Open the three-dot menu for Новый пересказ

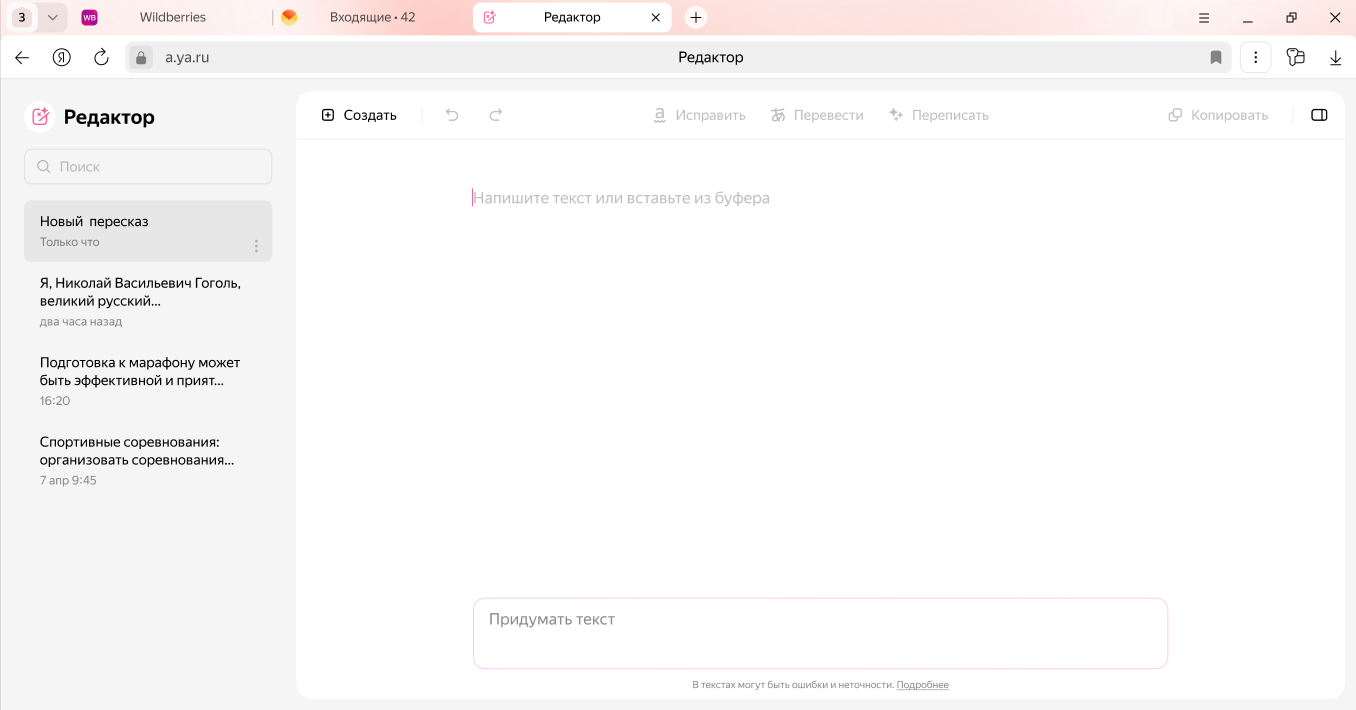click(256, 245)
